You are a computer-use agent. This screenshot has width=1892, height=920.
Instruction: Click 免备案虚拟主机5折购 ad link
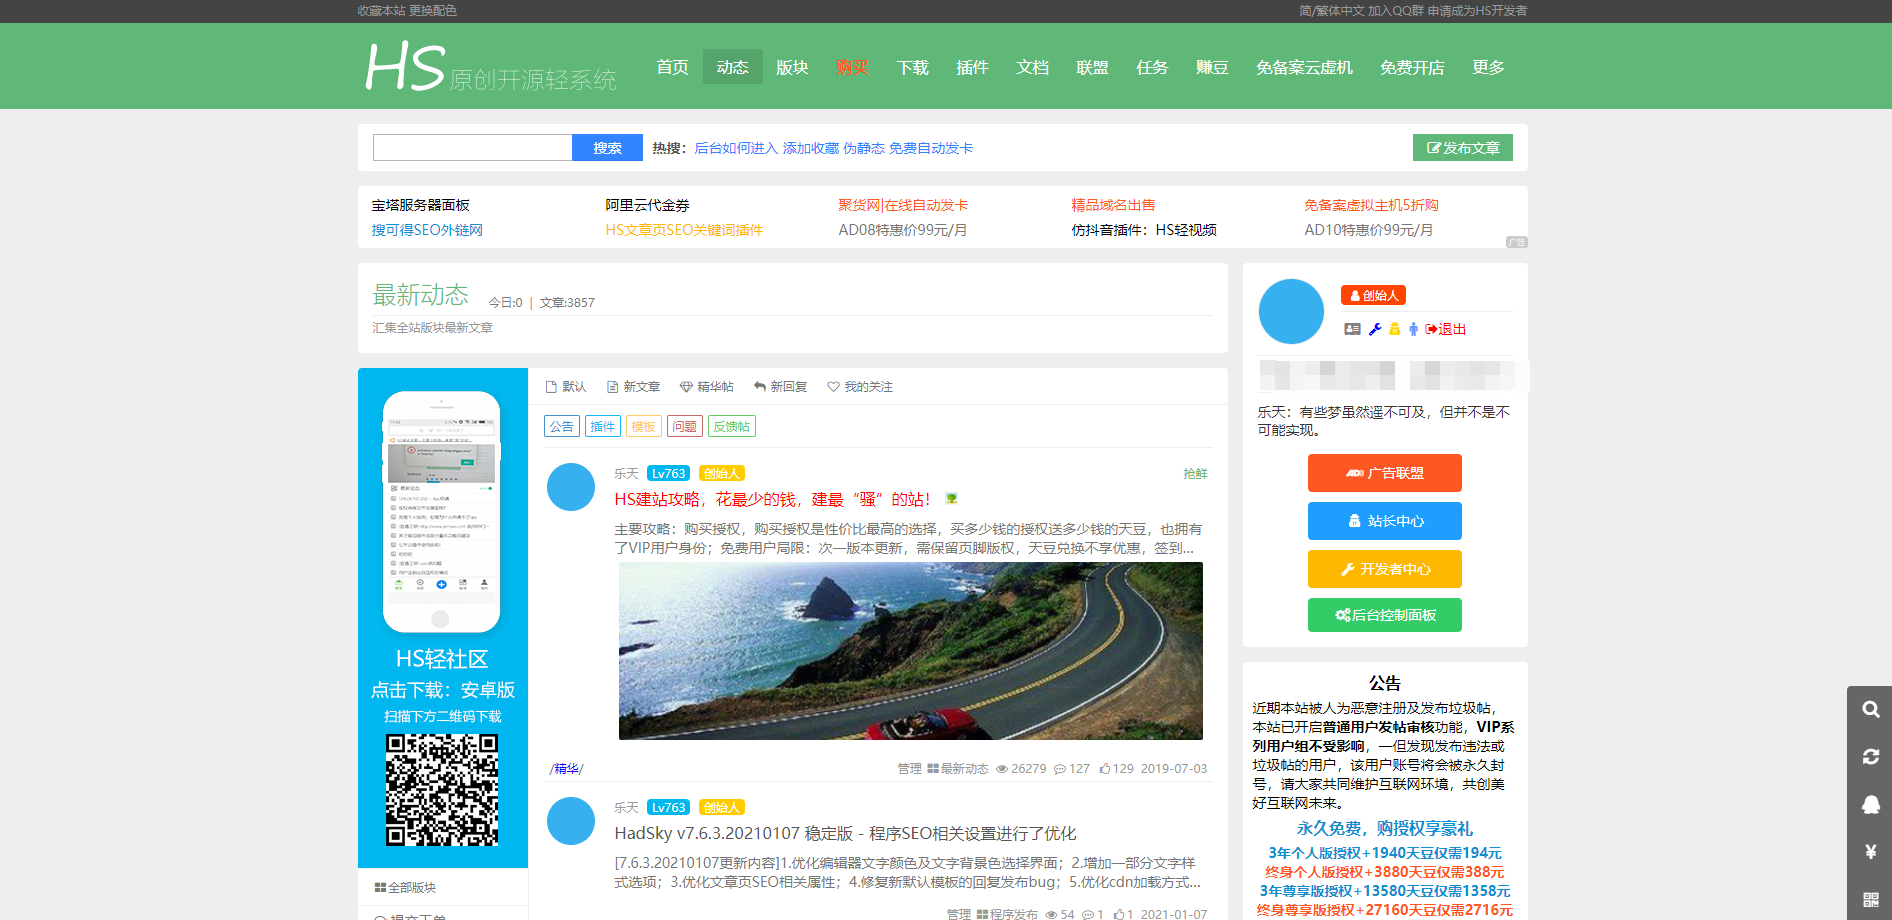point(1371,205)
